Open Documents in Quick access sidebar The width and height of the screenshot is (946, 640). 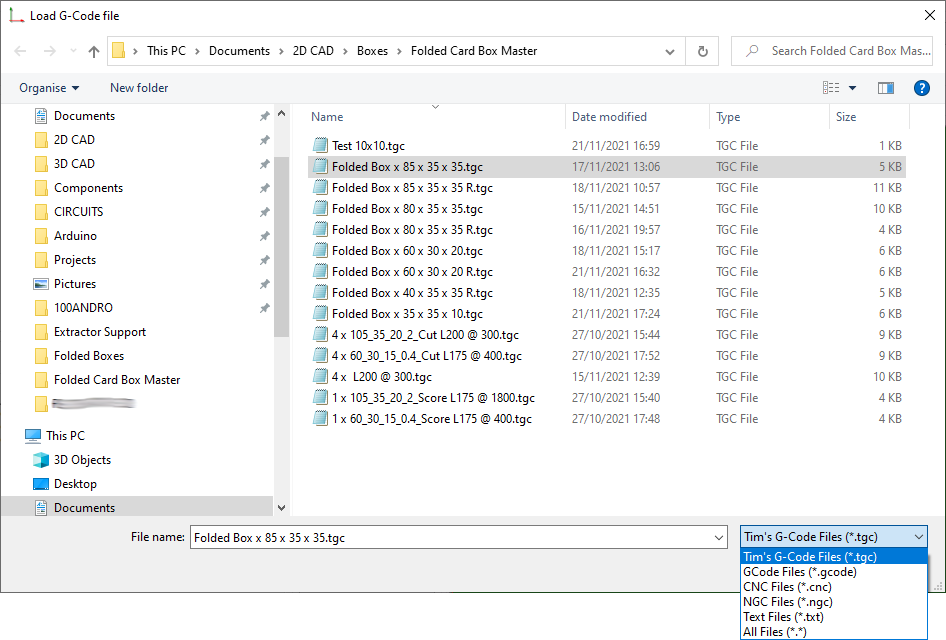(84, 116)
